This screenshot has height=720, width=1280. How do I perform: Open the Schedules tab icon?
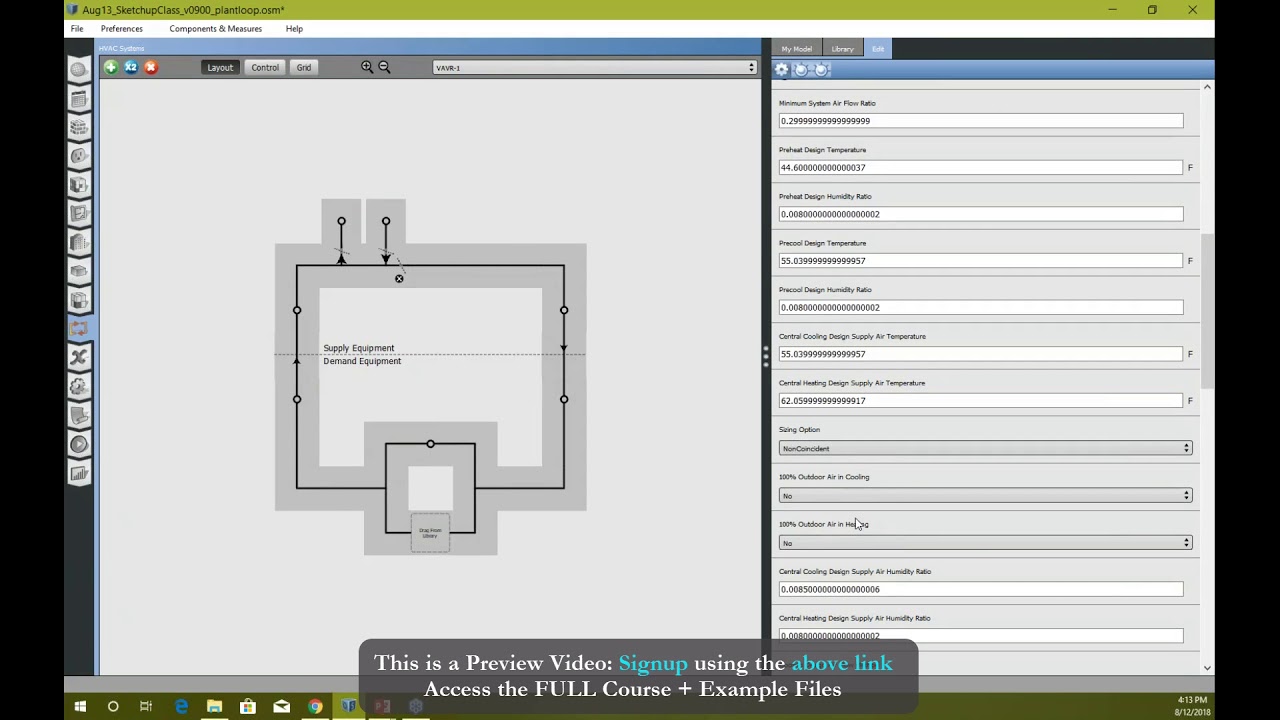[78, 99]
